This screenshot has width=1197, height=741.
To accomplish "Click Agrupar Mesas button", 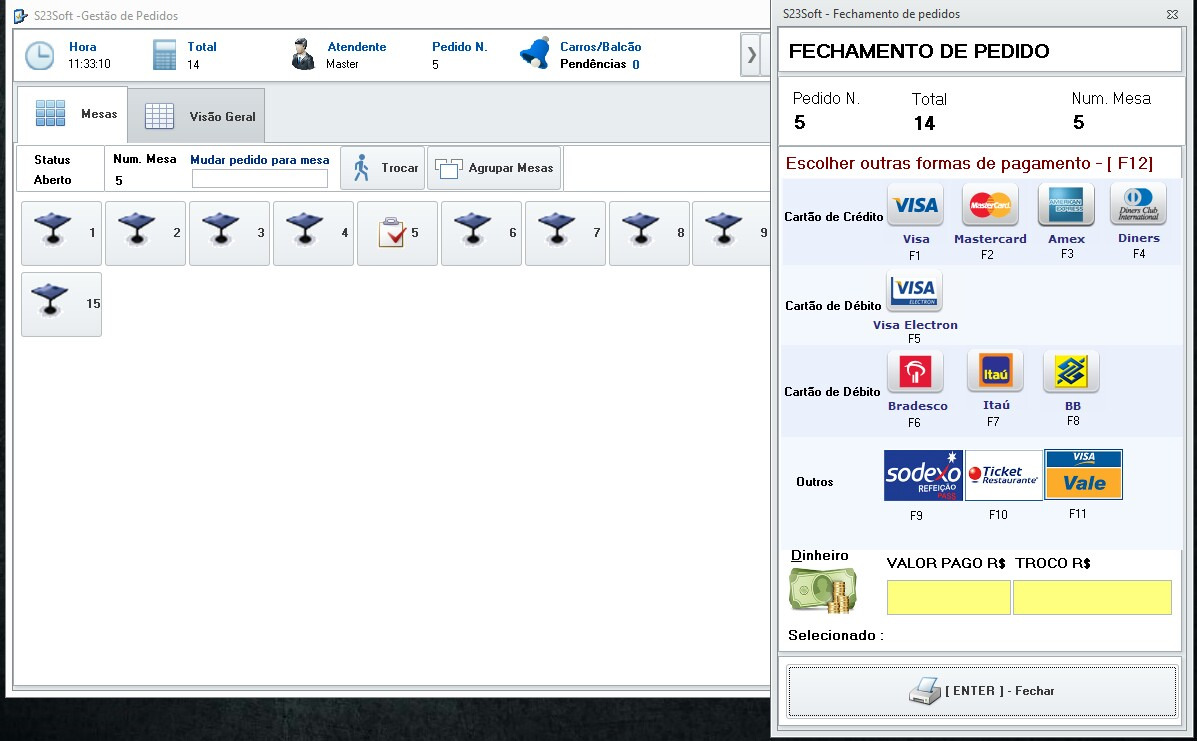I will [x=494, y=168].
